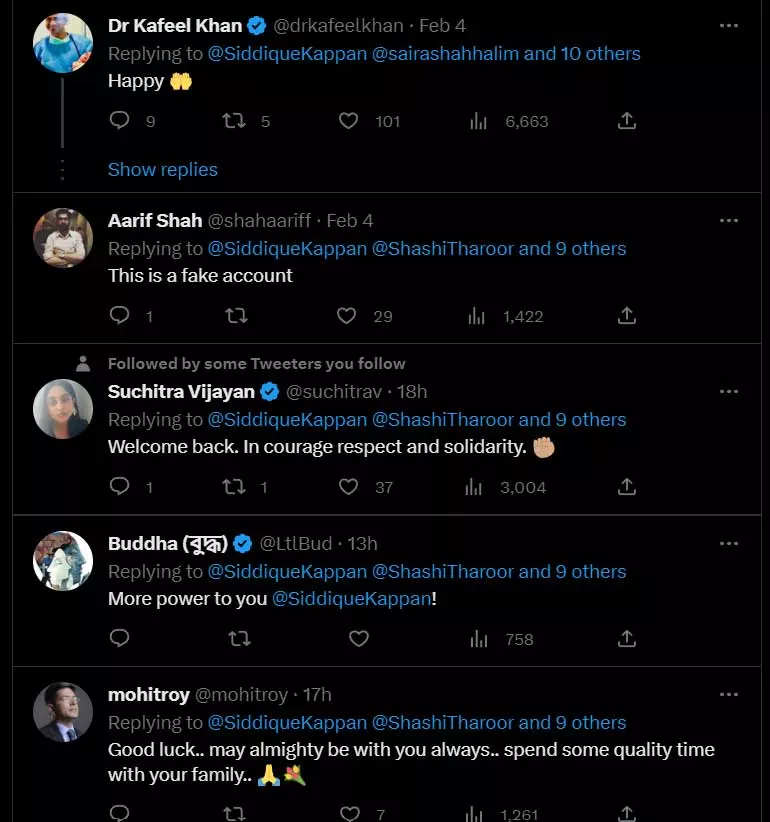Retweet Suchitra Vijayan's reply
This screenshot has height=822, width=770.
pos(233,487)
